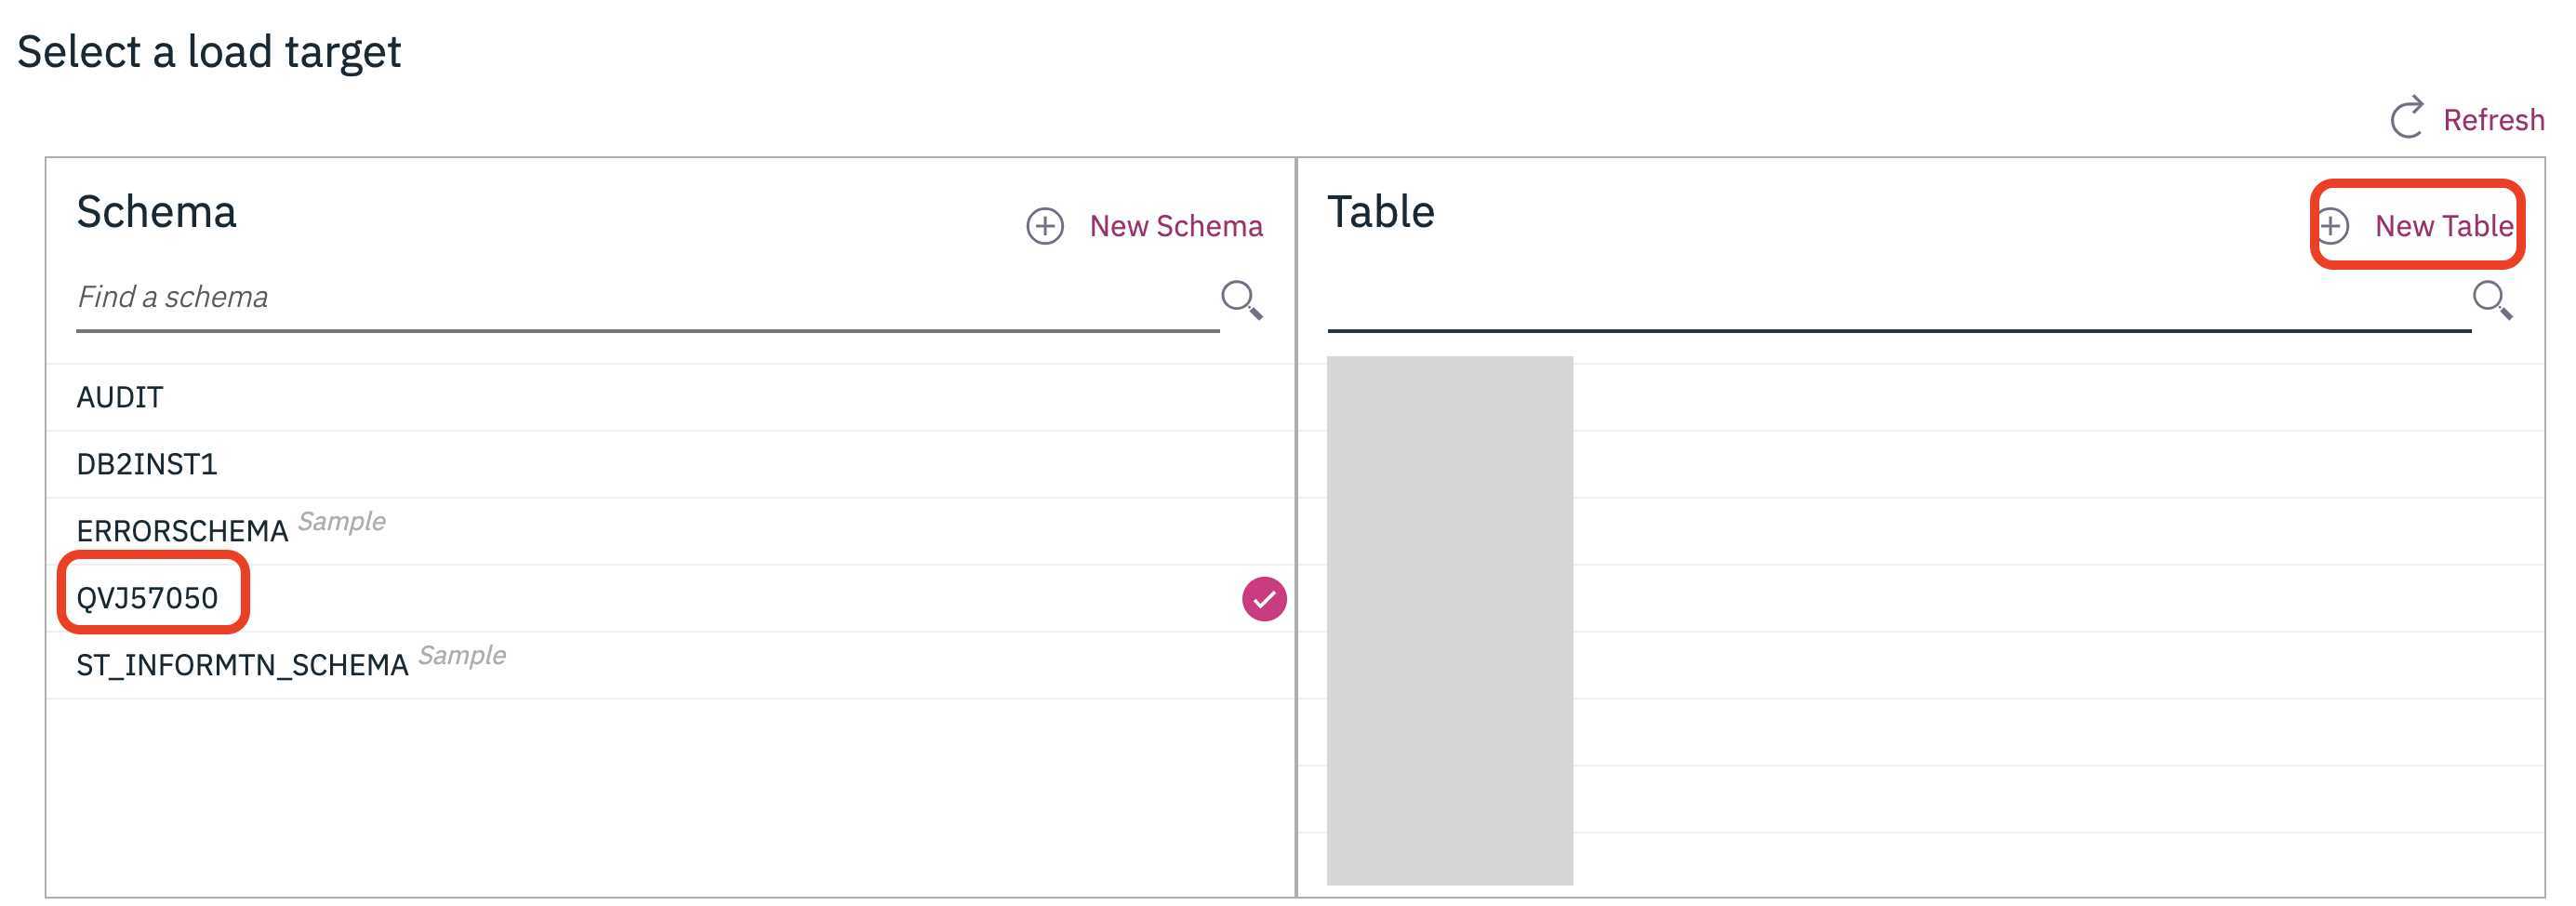Click the plus icon beside New Table
The height and width of the screenshot is (906, 2576).
click(x=2332, y=226)
